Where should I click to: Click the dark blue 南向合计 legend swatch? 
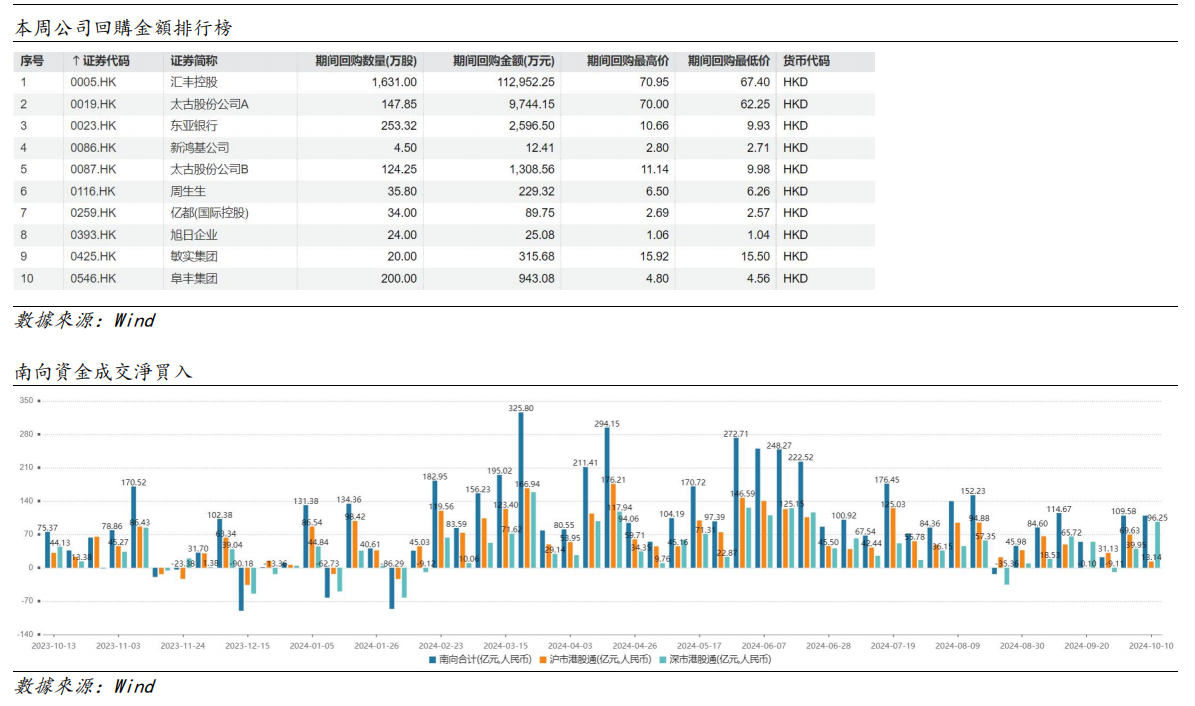pos(433,660)
